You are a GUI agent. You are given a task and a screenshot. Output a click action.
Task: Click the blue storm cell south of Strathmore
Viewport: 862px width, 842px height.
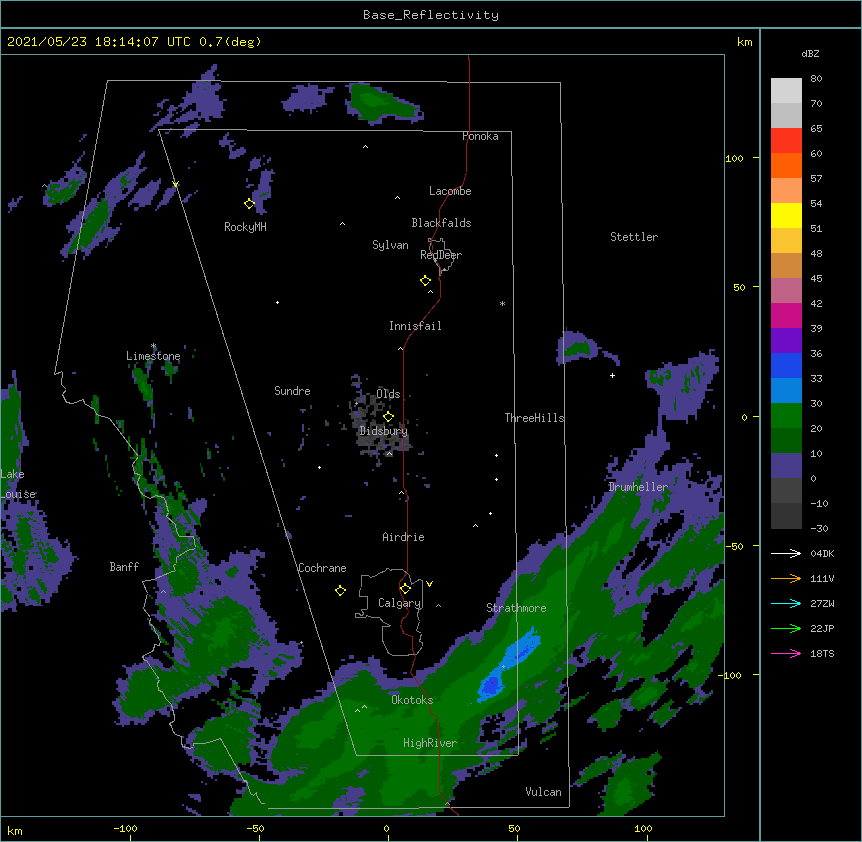tap(509, 665)
